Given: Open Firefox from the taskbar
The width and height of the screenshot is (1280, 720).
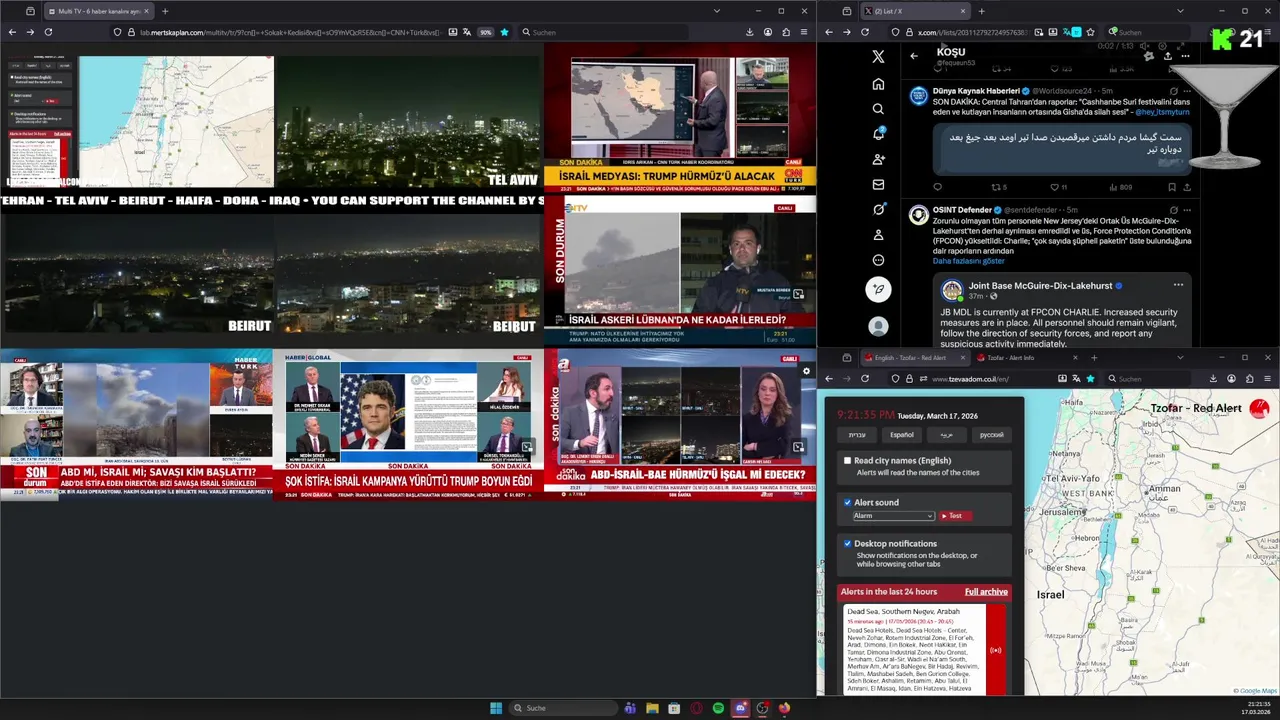Looking at the screenshot, I should [784, 708].
